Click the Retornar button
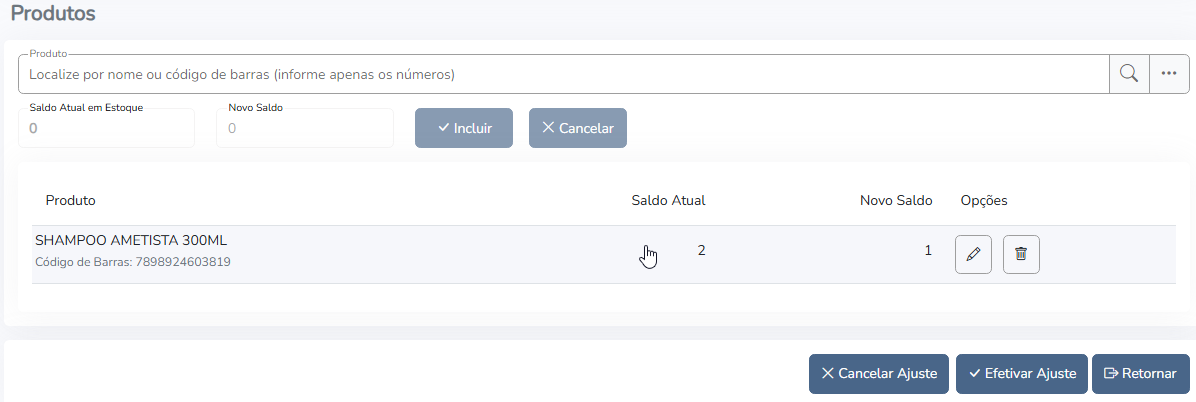 1140,374
